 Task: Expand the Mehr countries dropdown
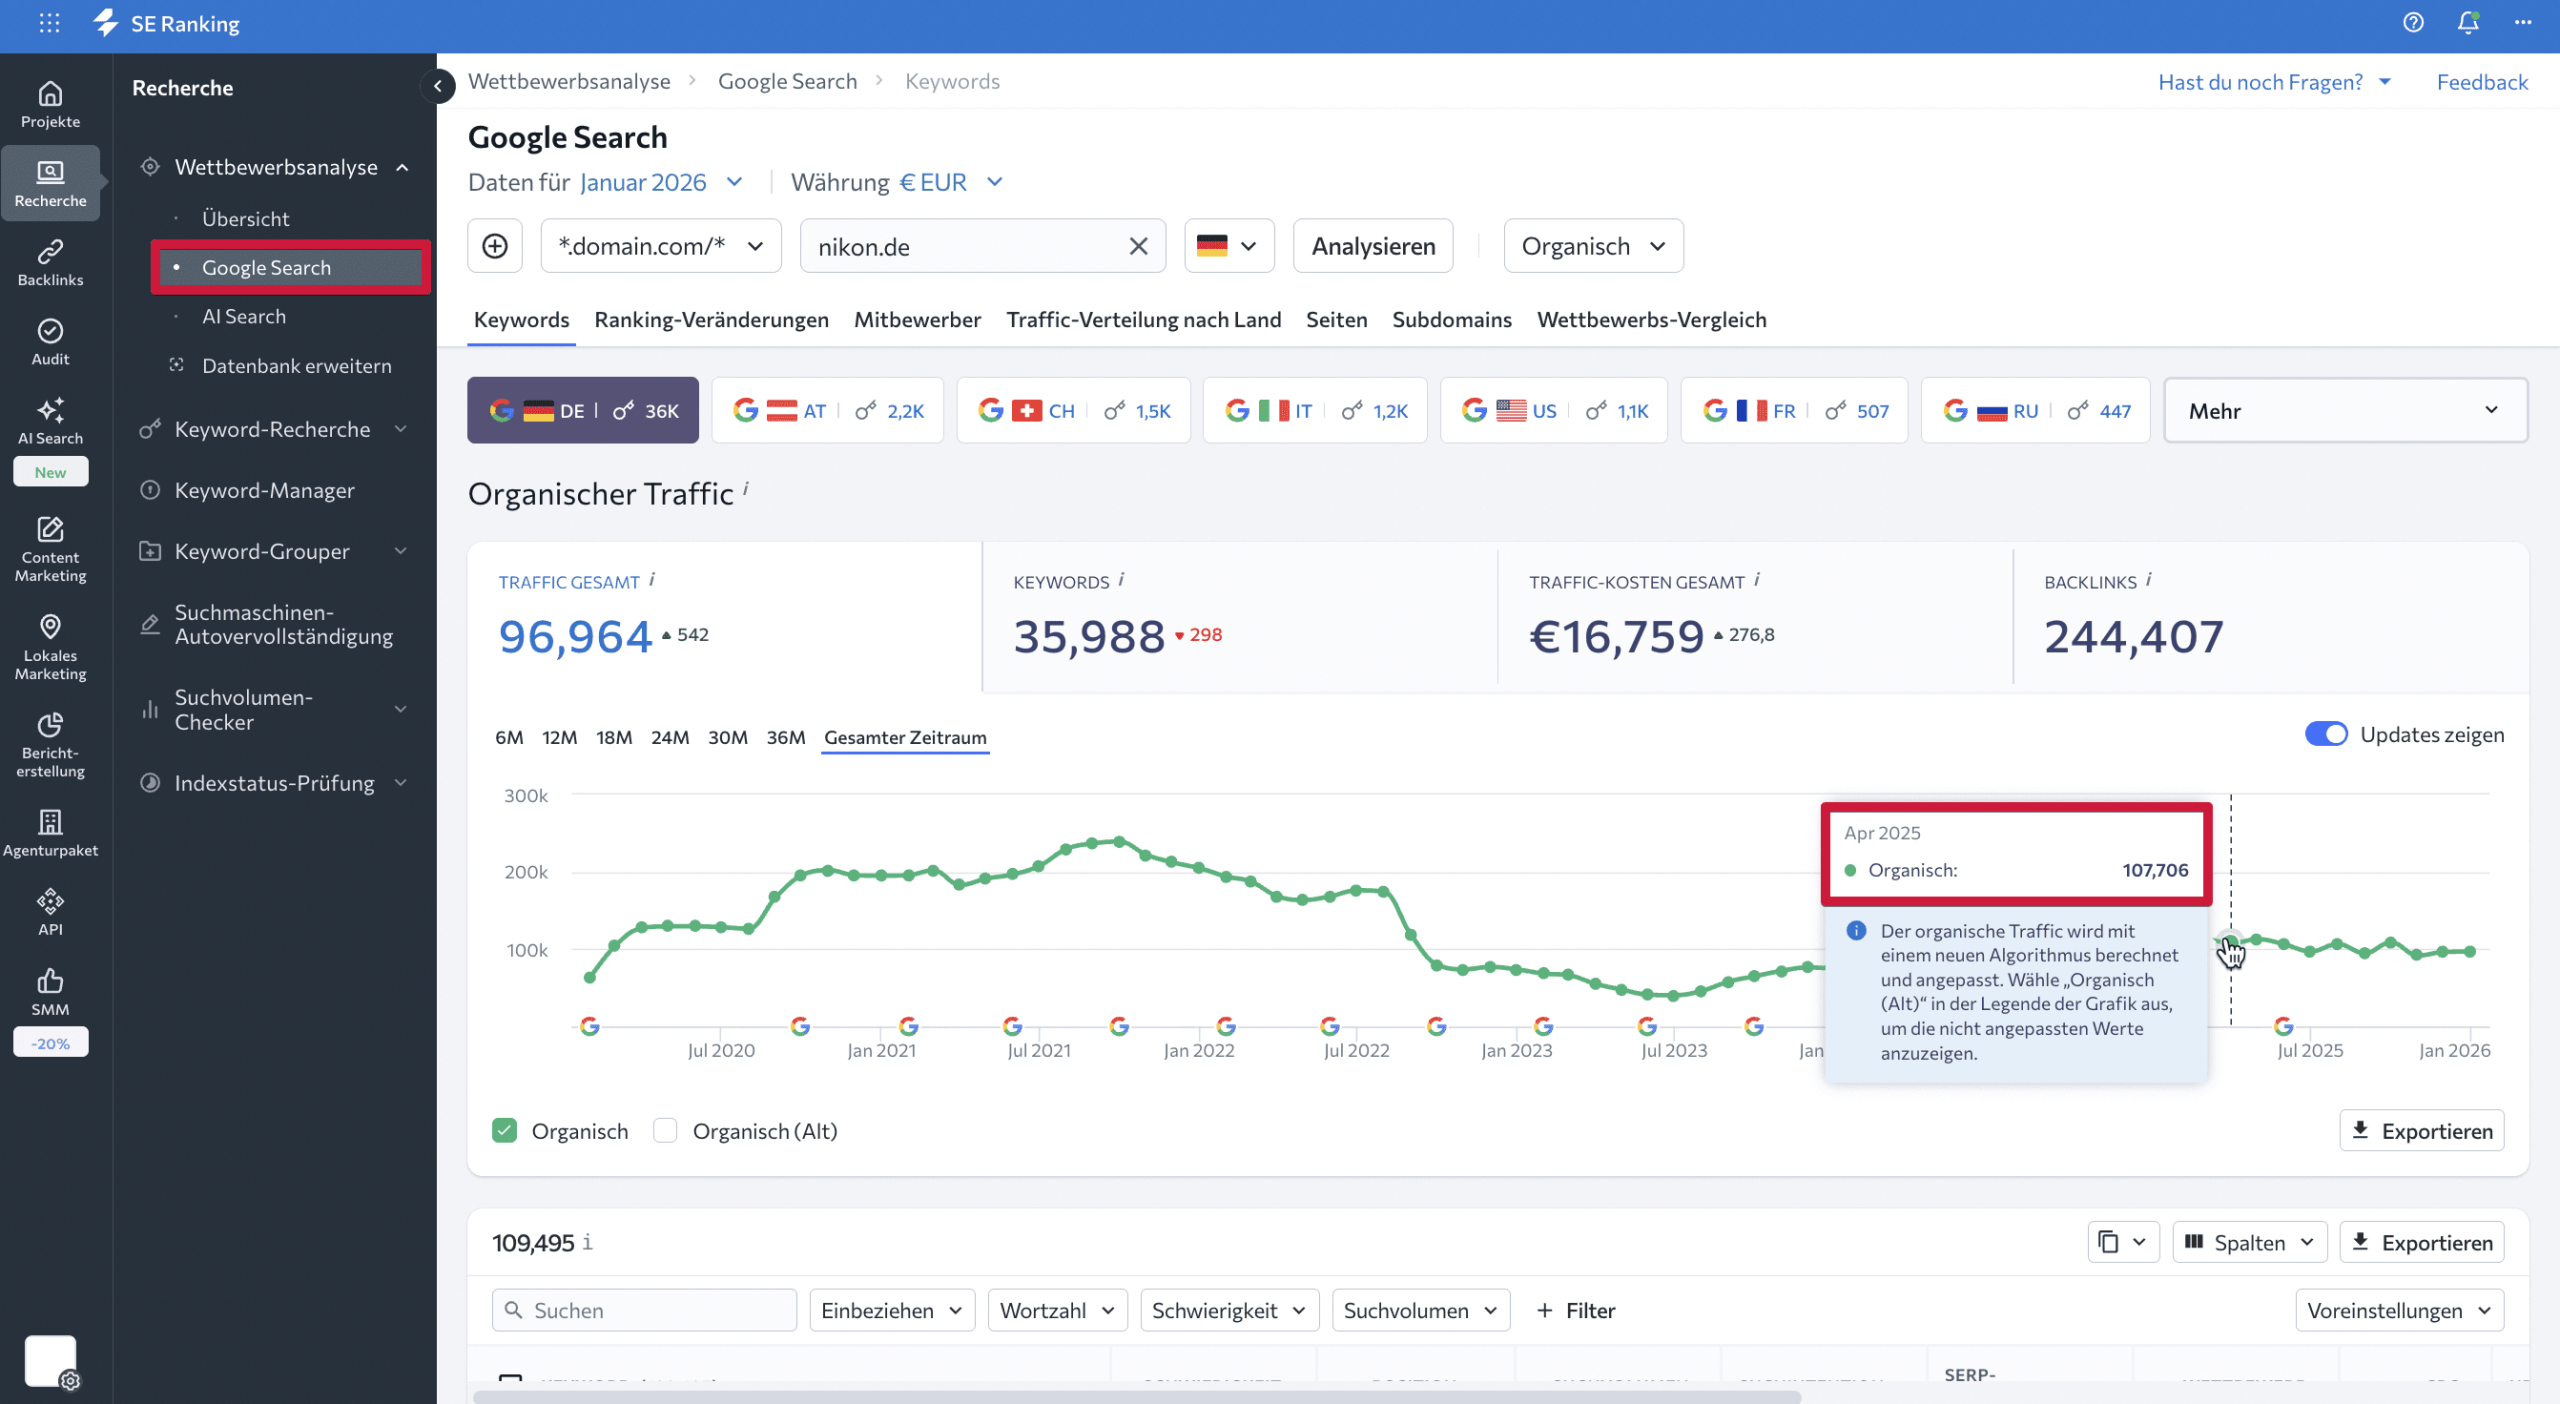pos(2344,410)
